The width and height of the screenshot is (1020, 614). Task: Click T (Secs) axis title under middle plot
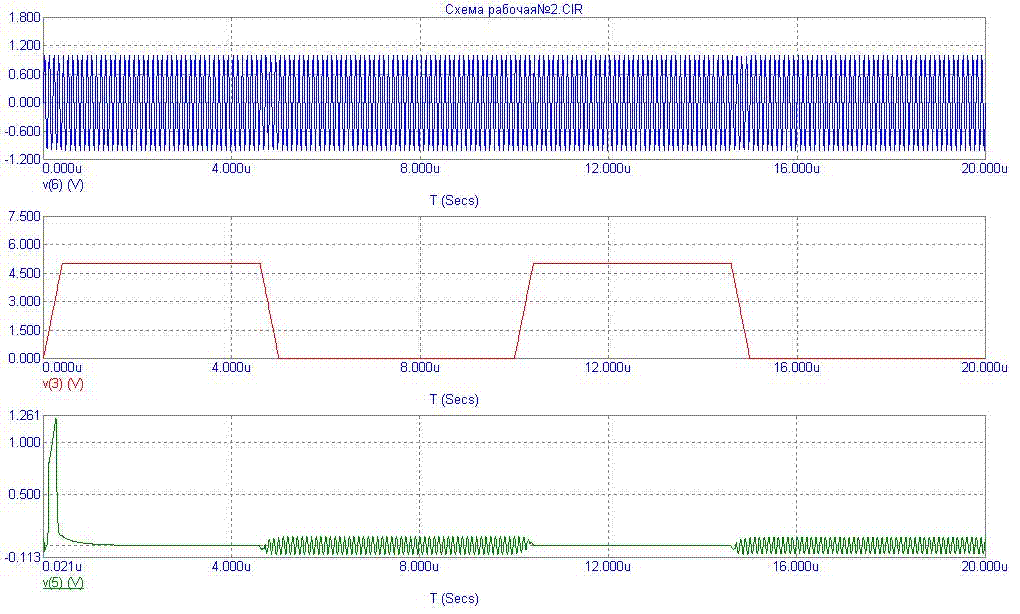[454, 400]
